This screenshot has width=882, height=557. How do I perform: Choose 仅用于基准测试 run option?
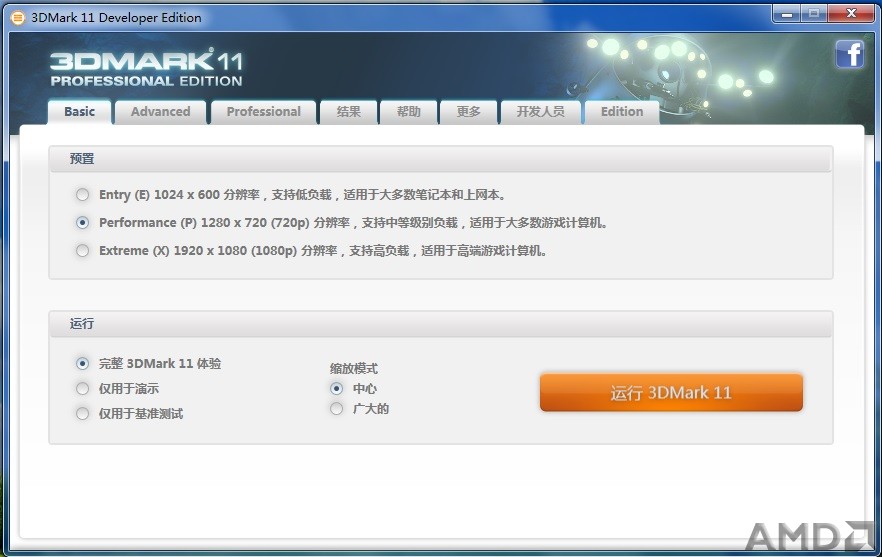pos(83,414)
